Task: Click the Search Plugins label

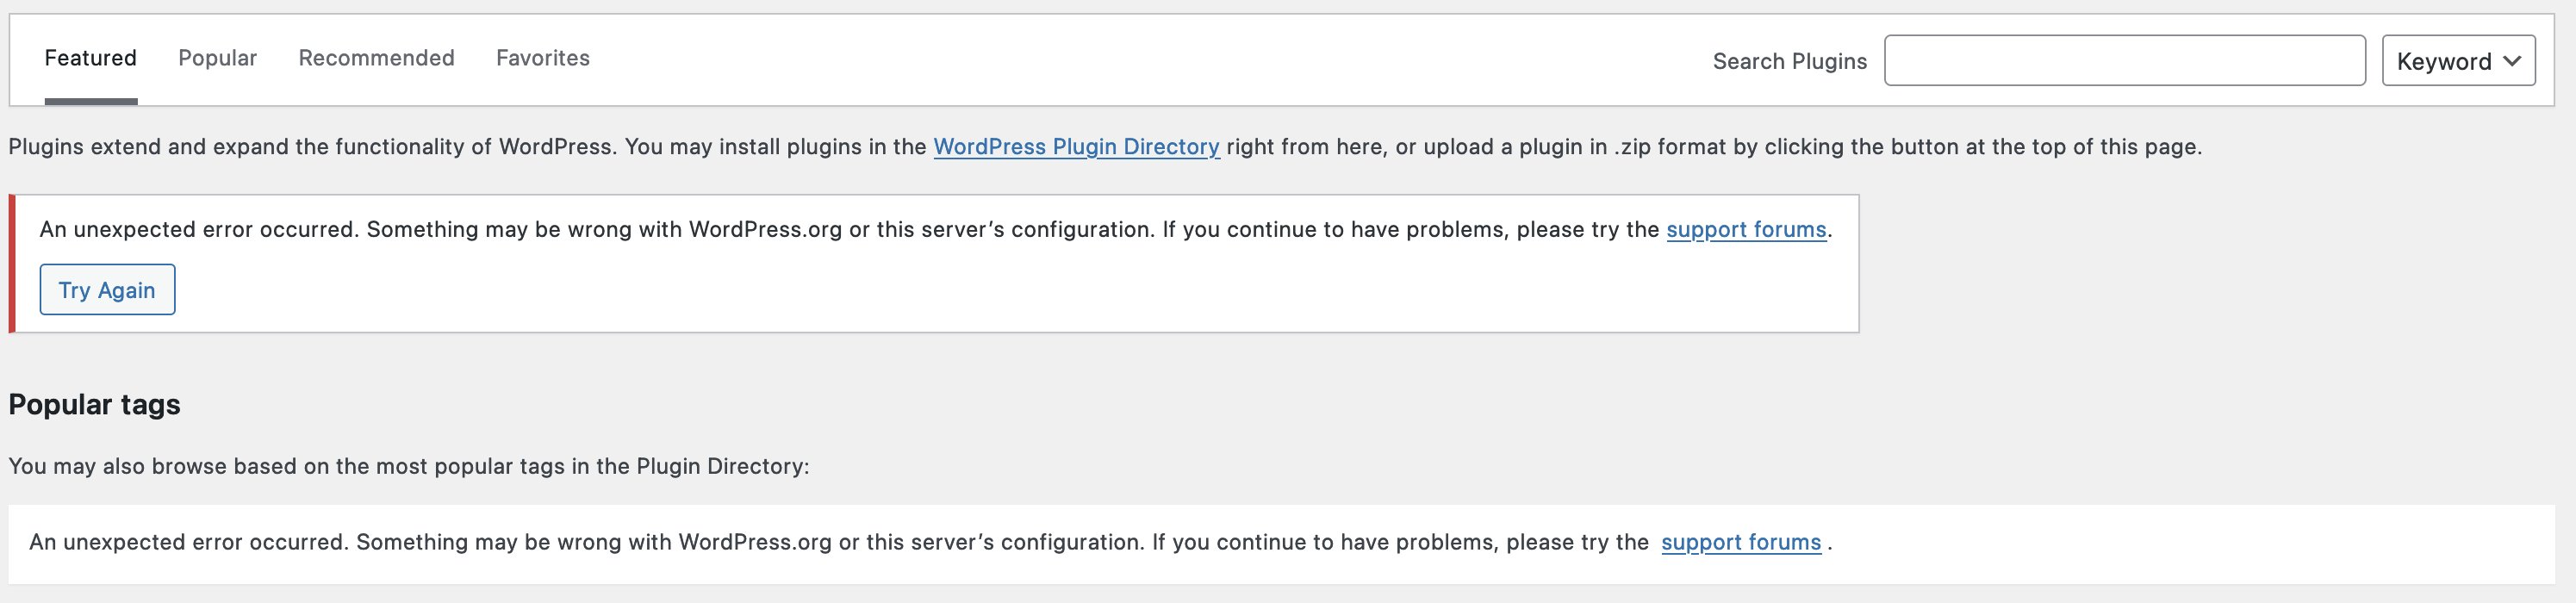Action: point(1790,61)
